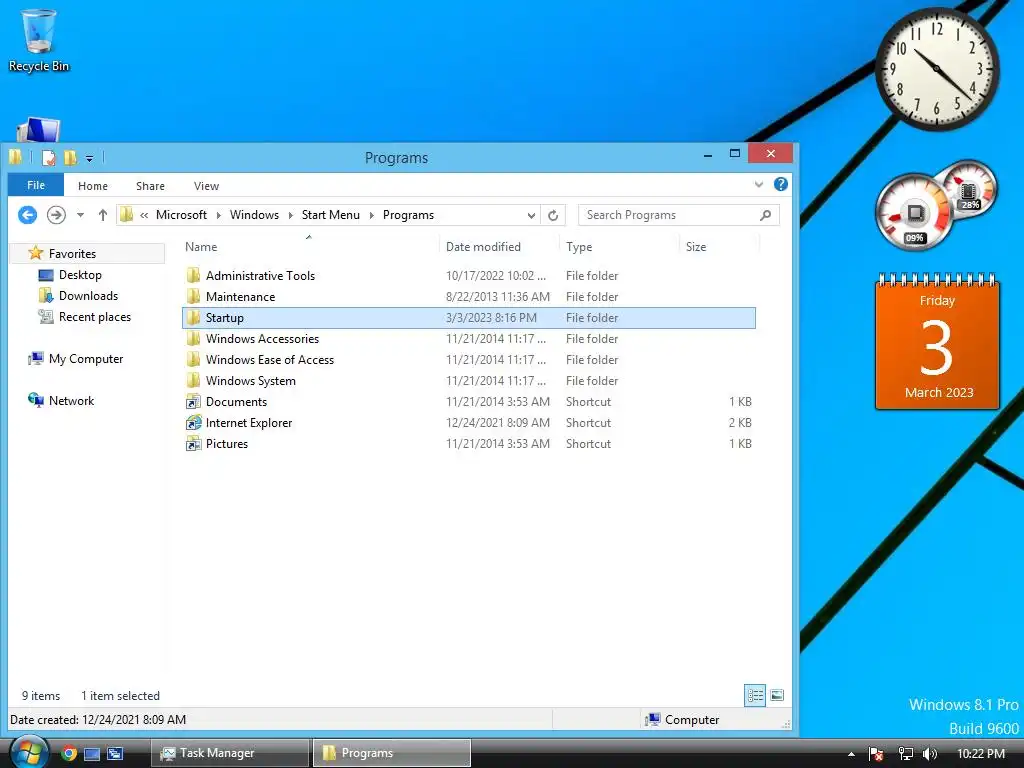Select the Windows System folder icon

tap(193, 380)
